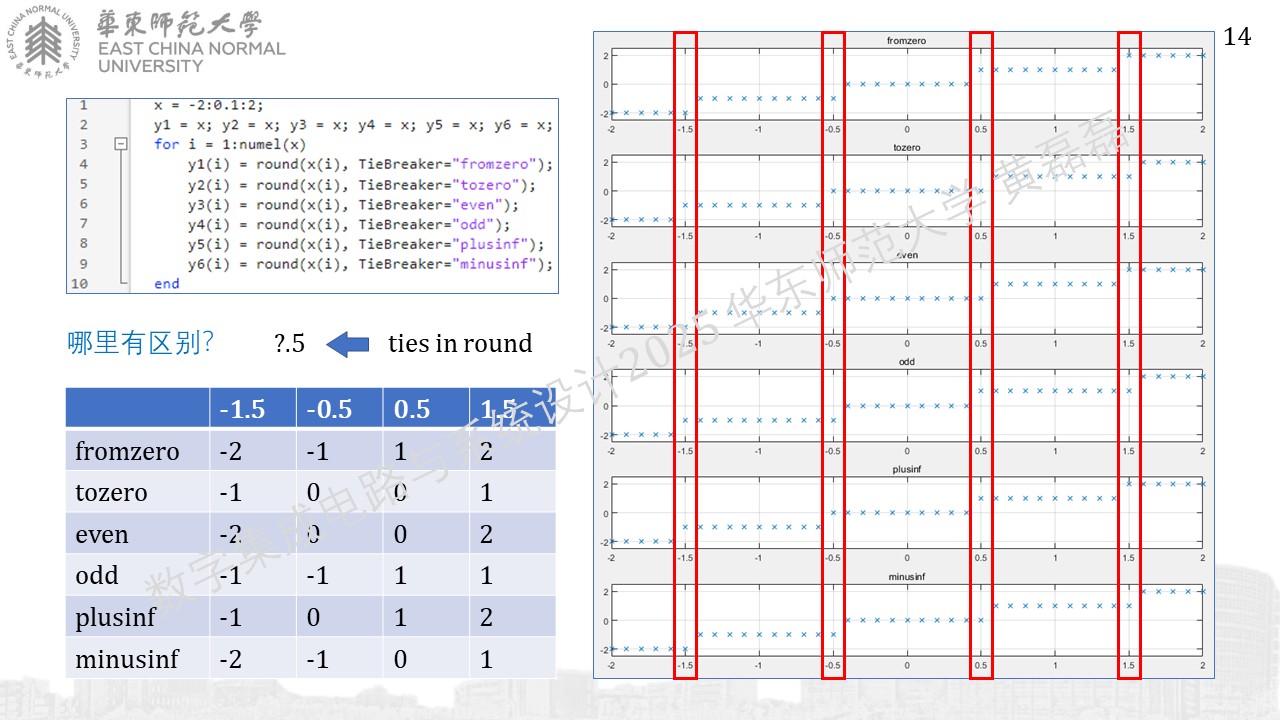Screen dimensions: 1280x720
Task: Select code line with TieBreaker="even"
Action: [x=353, y=204]
